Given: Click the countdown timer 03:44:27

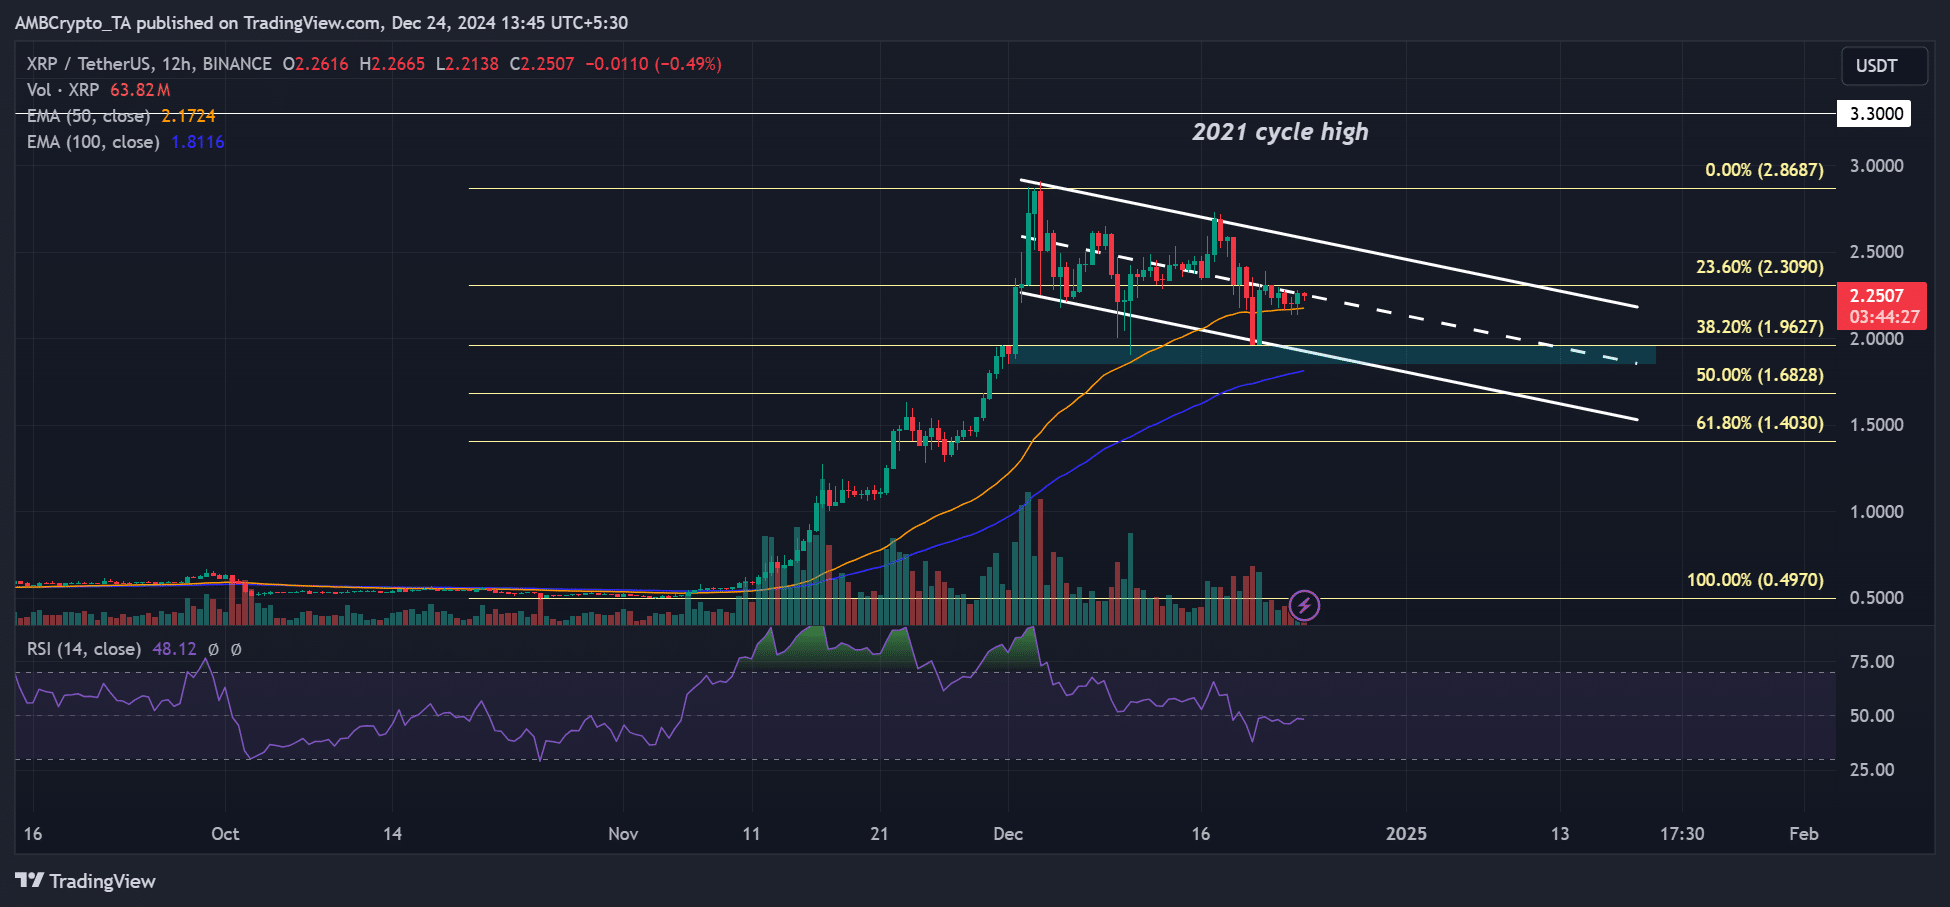Looking at the screenshot, I should coord(1884,317).
